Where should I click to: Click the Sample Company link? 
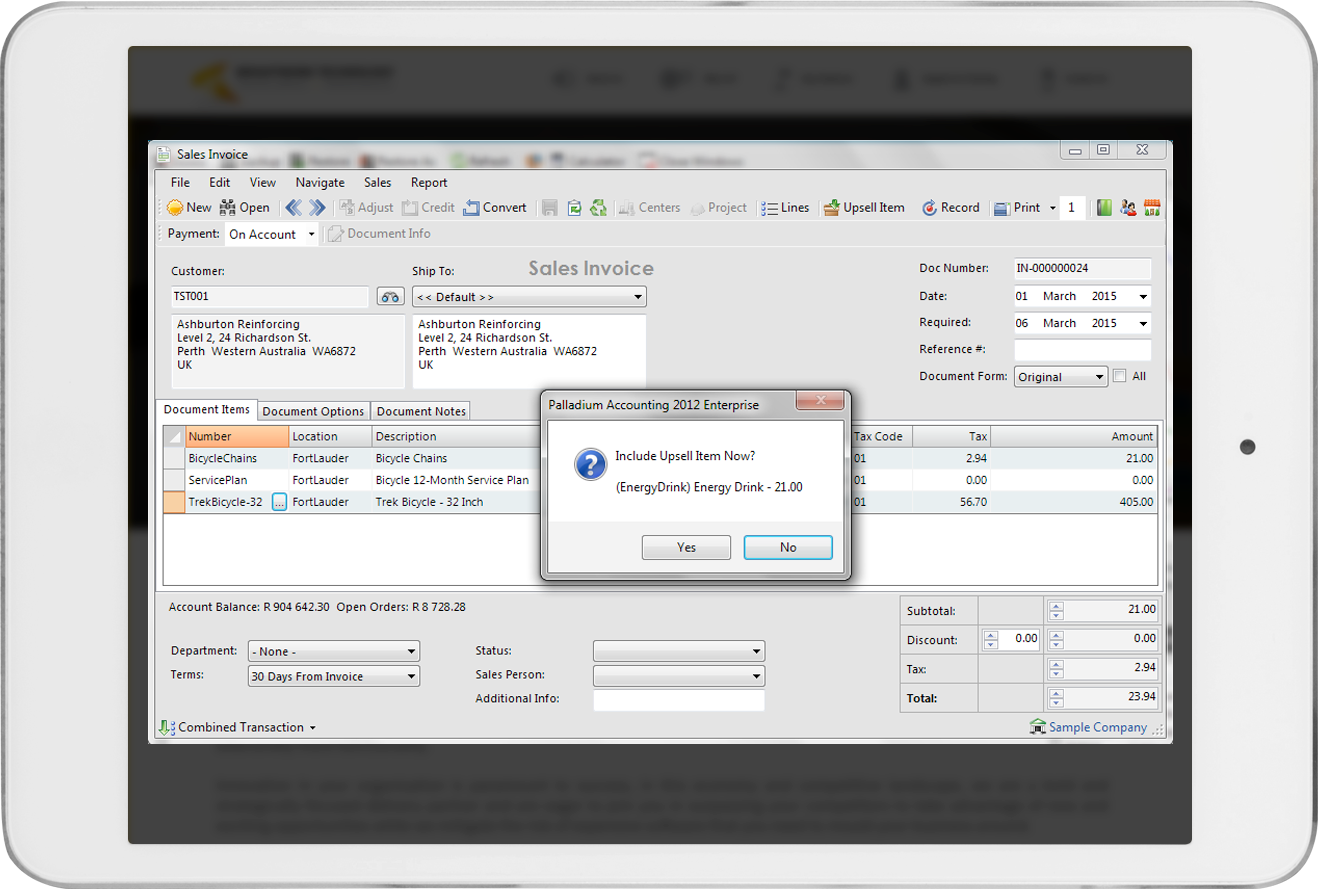pyautogui.click(x=1097, y=727)
